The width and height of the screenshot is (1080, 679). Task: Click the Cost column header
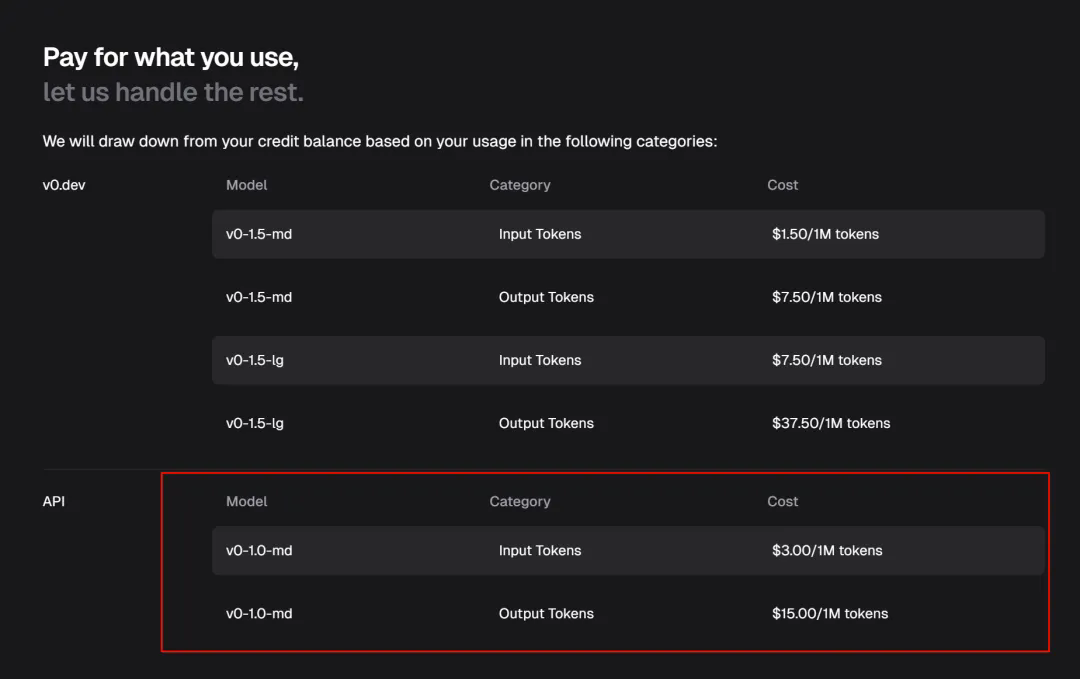click(x=782, y=185)
